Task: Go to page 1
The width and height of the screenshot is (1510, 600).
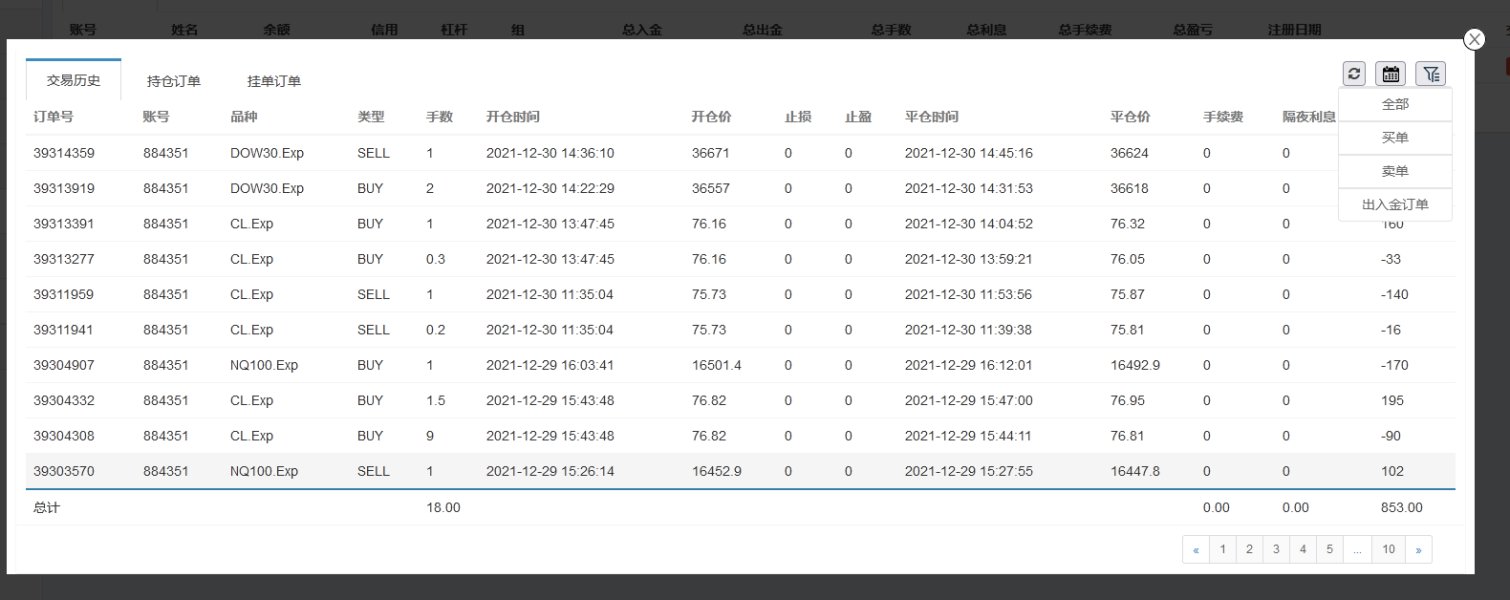Action: 1223,549
